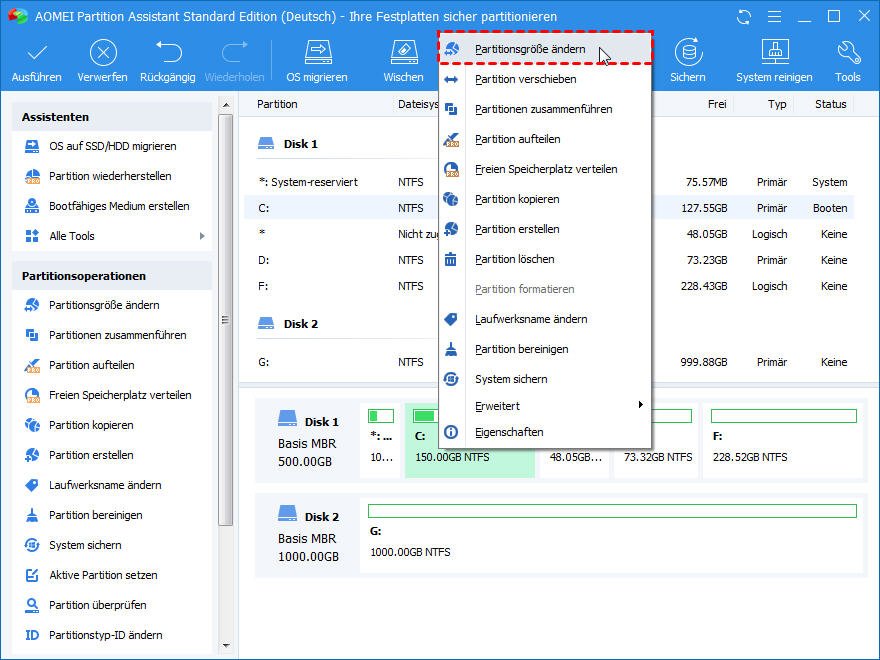The height and width of the screenshot is (660, 880).
Task: Select the G: 1000.00GB block in disk map
Action: coord(612,535)
